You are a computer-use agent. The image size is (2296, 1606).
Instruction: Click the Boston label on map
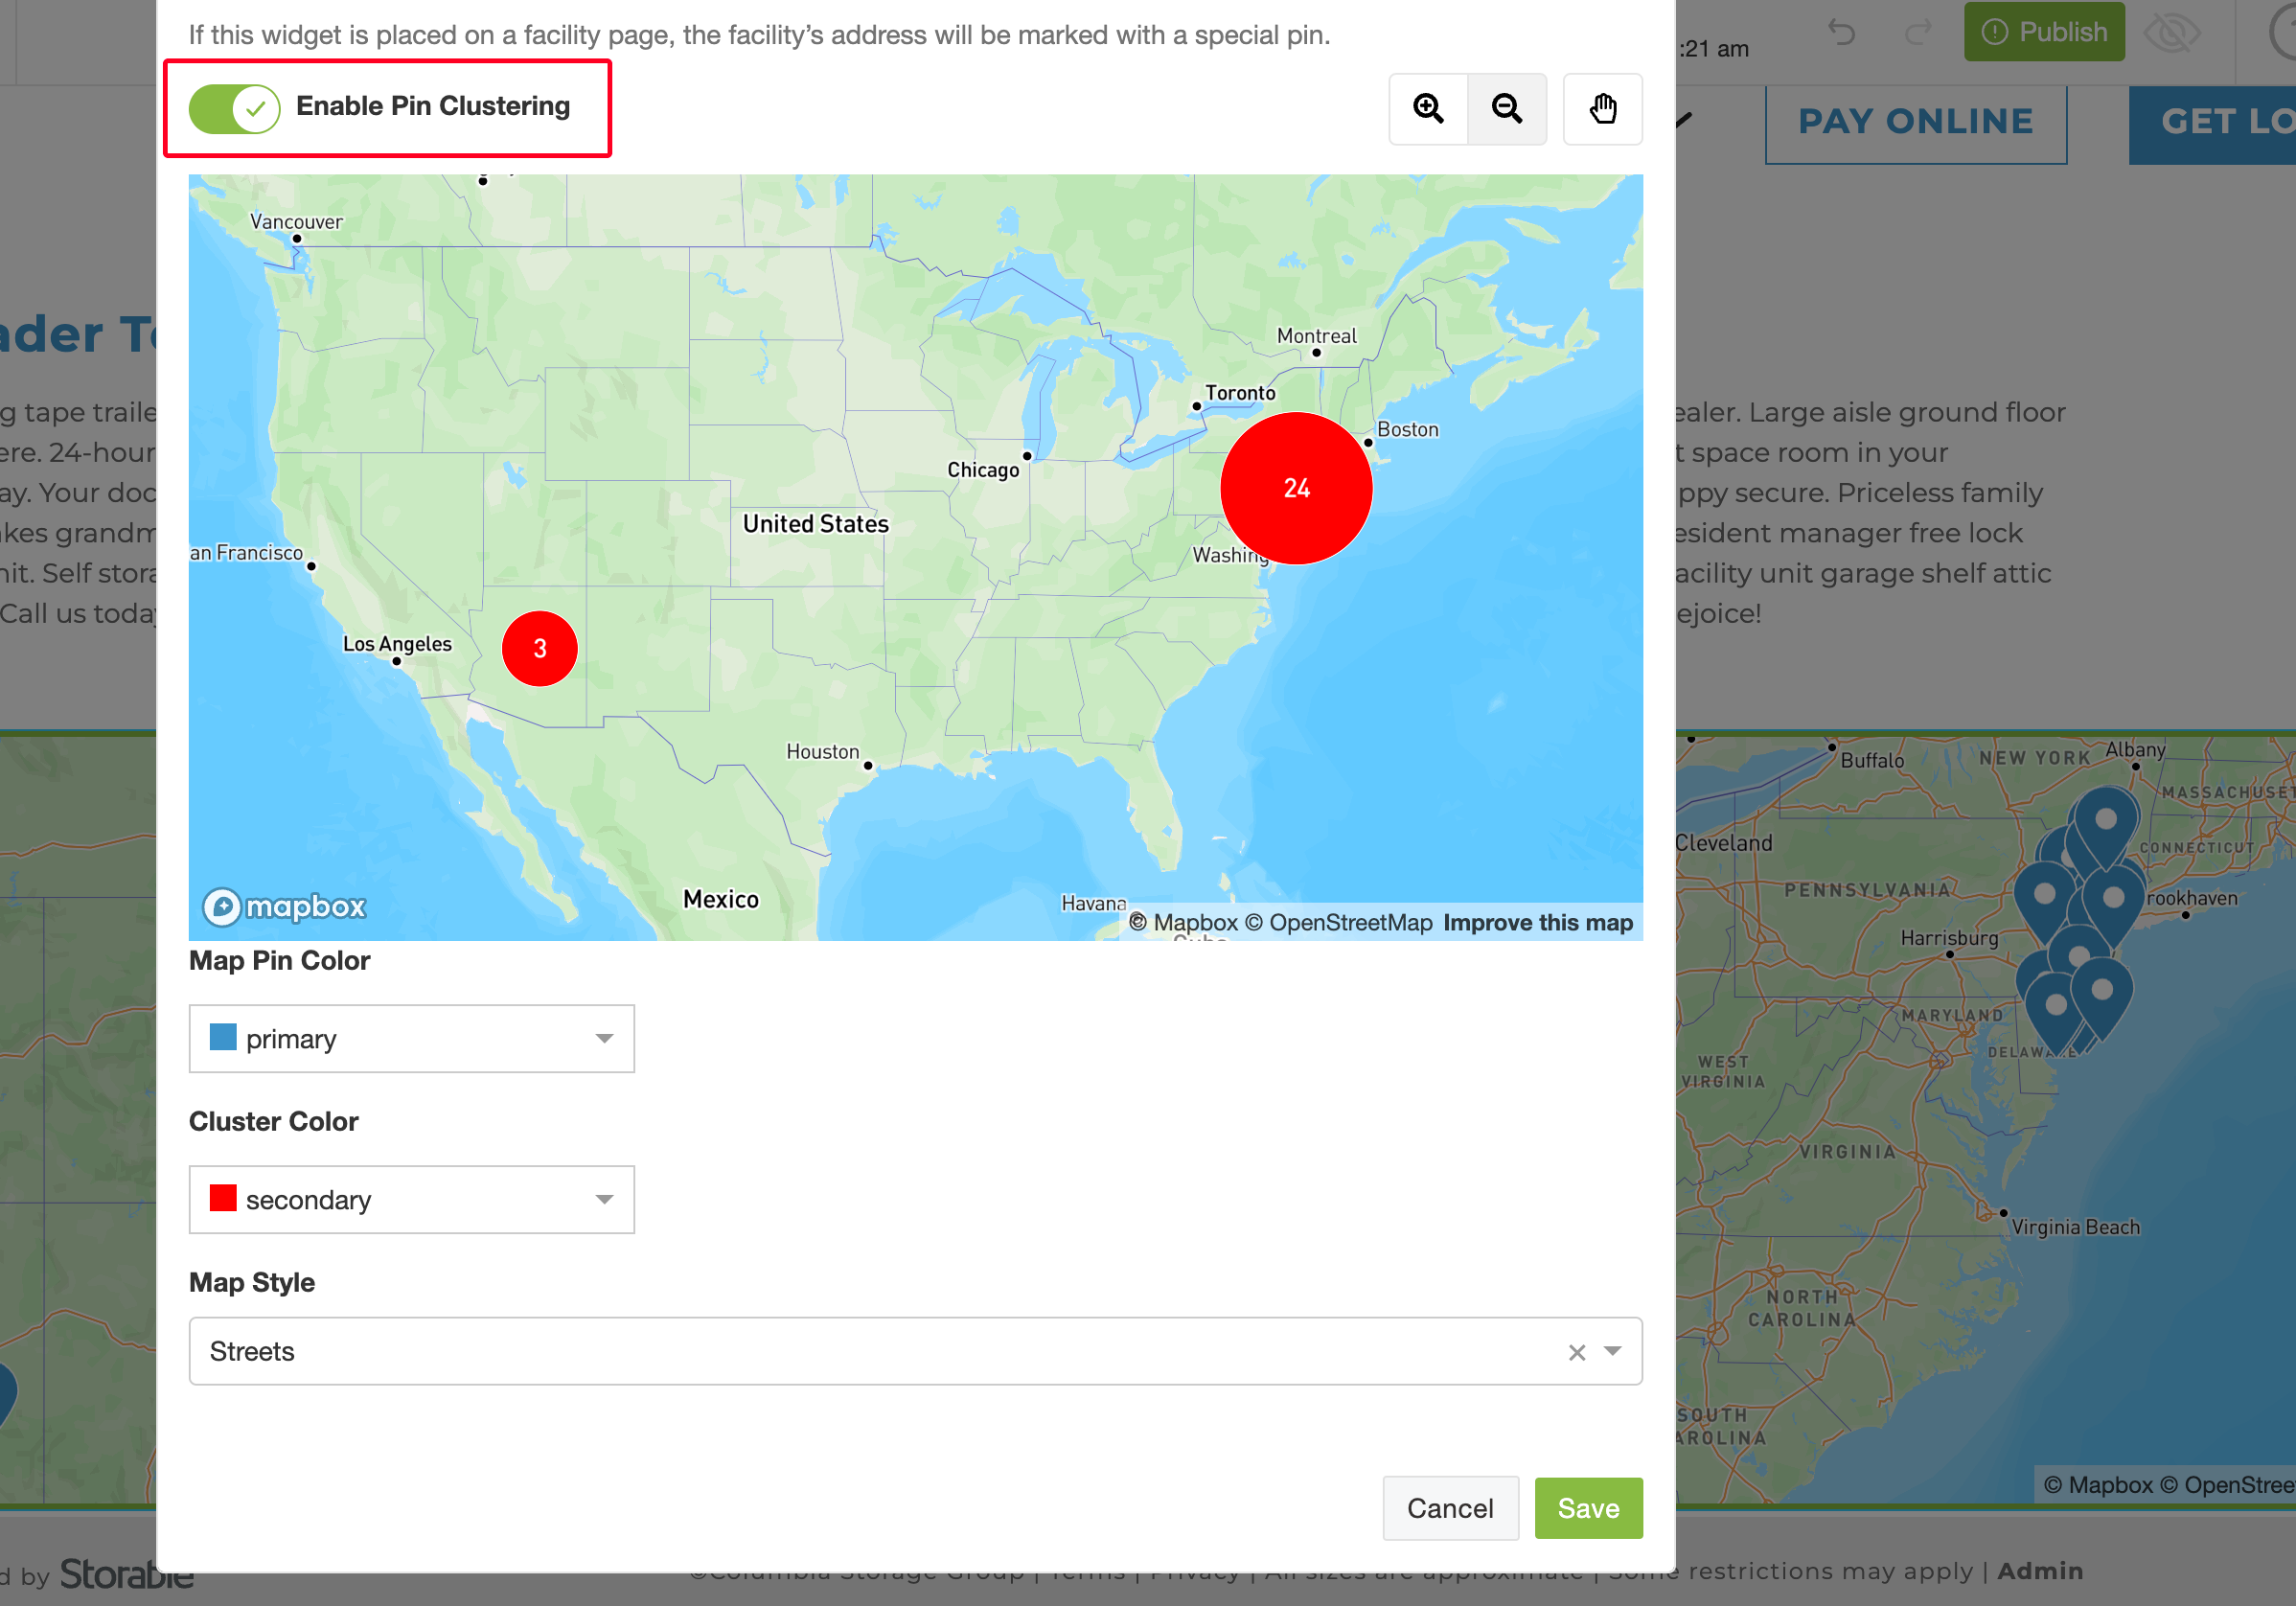click(x=1408, y=429)
